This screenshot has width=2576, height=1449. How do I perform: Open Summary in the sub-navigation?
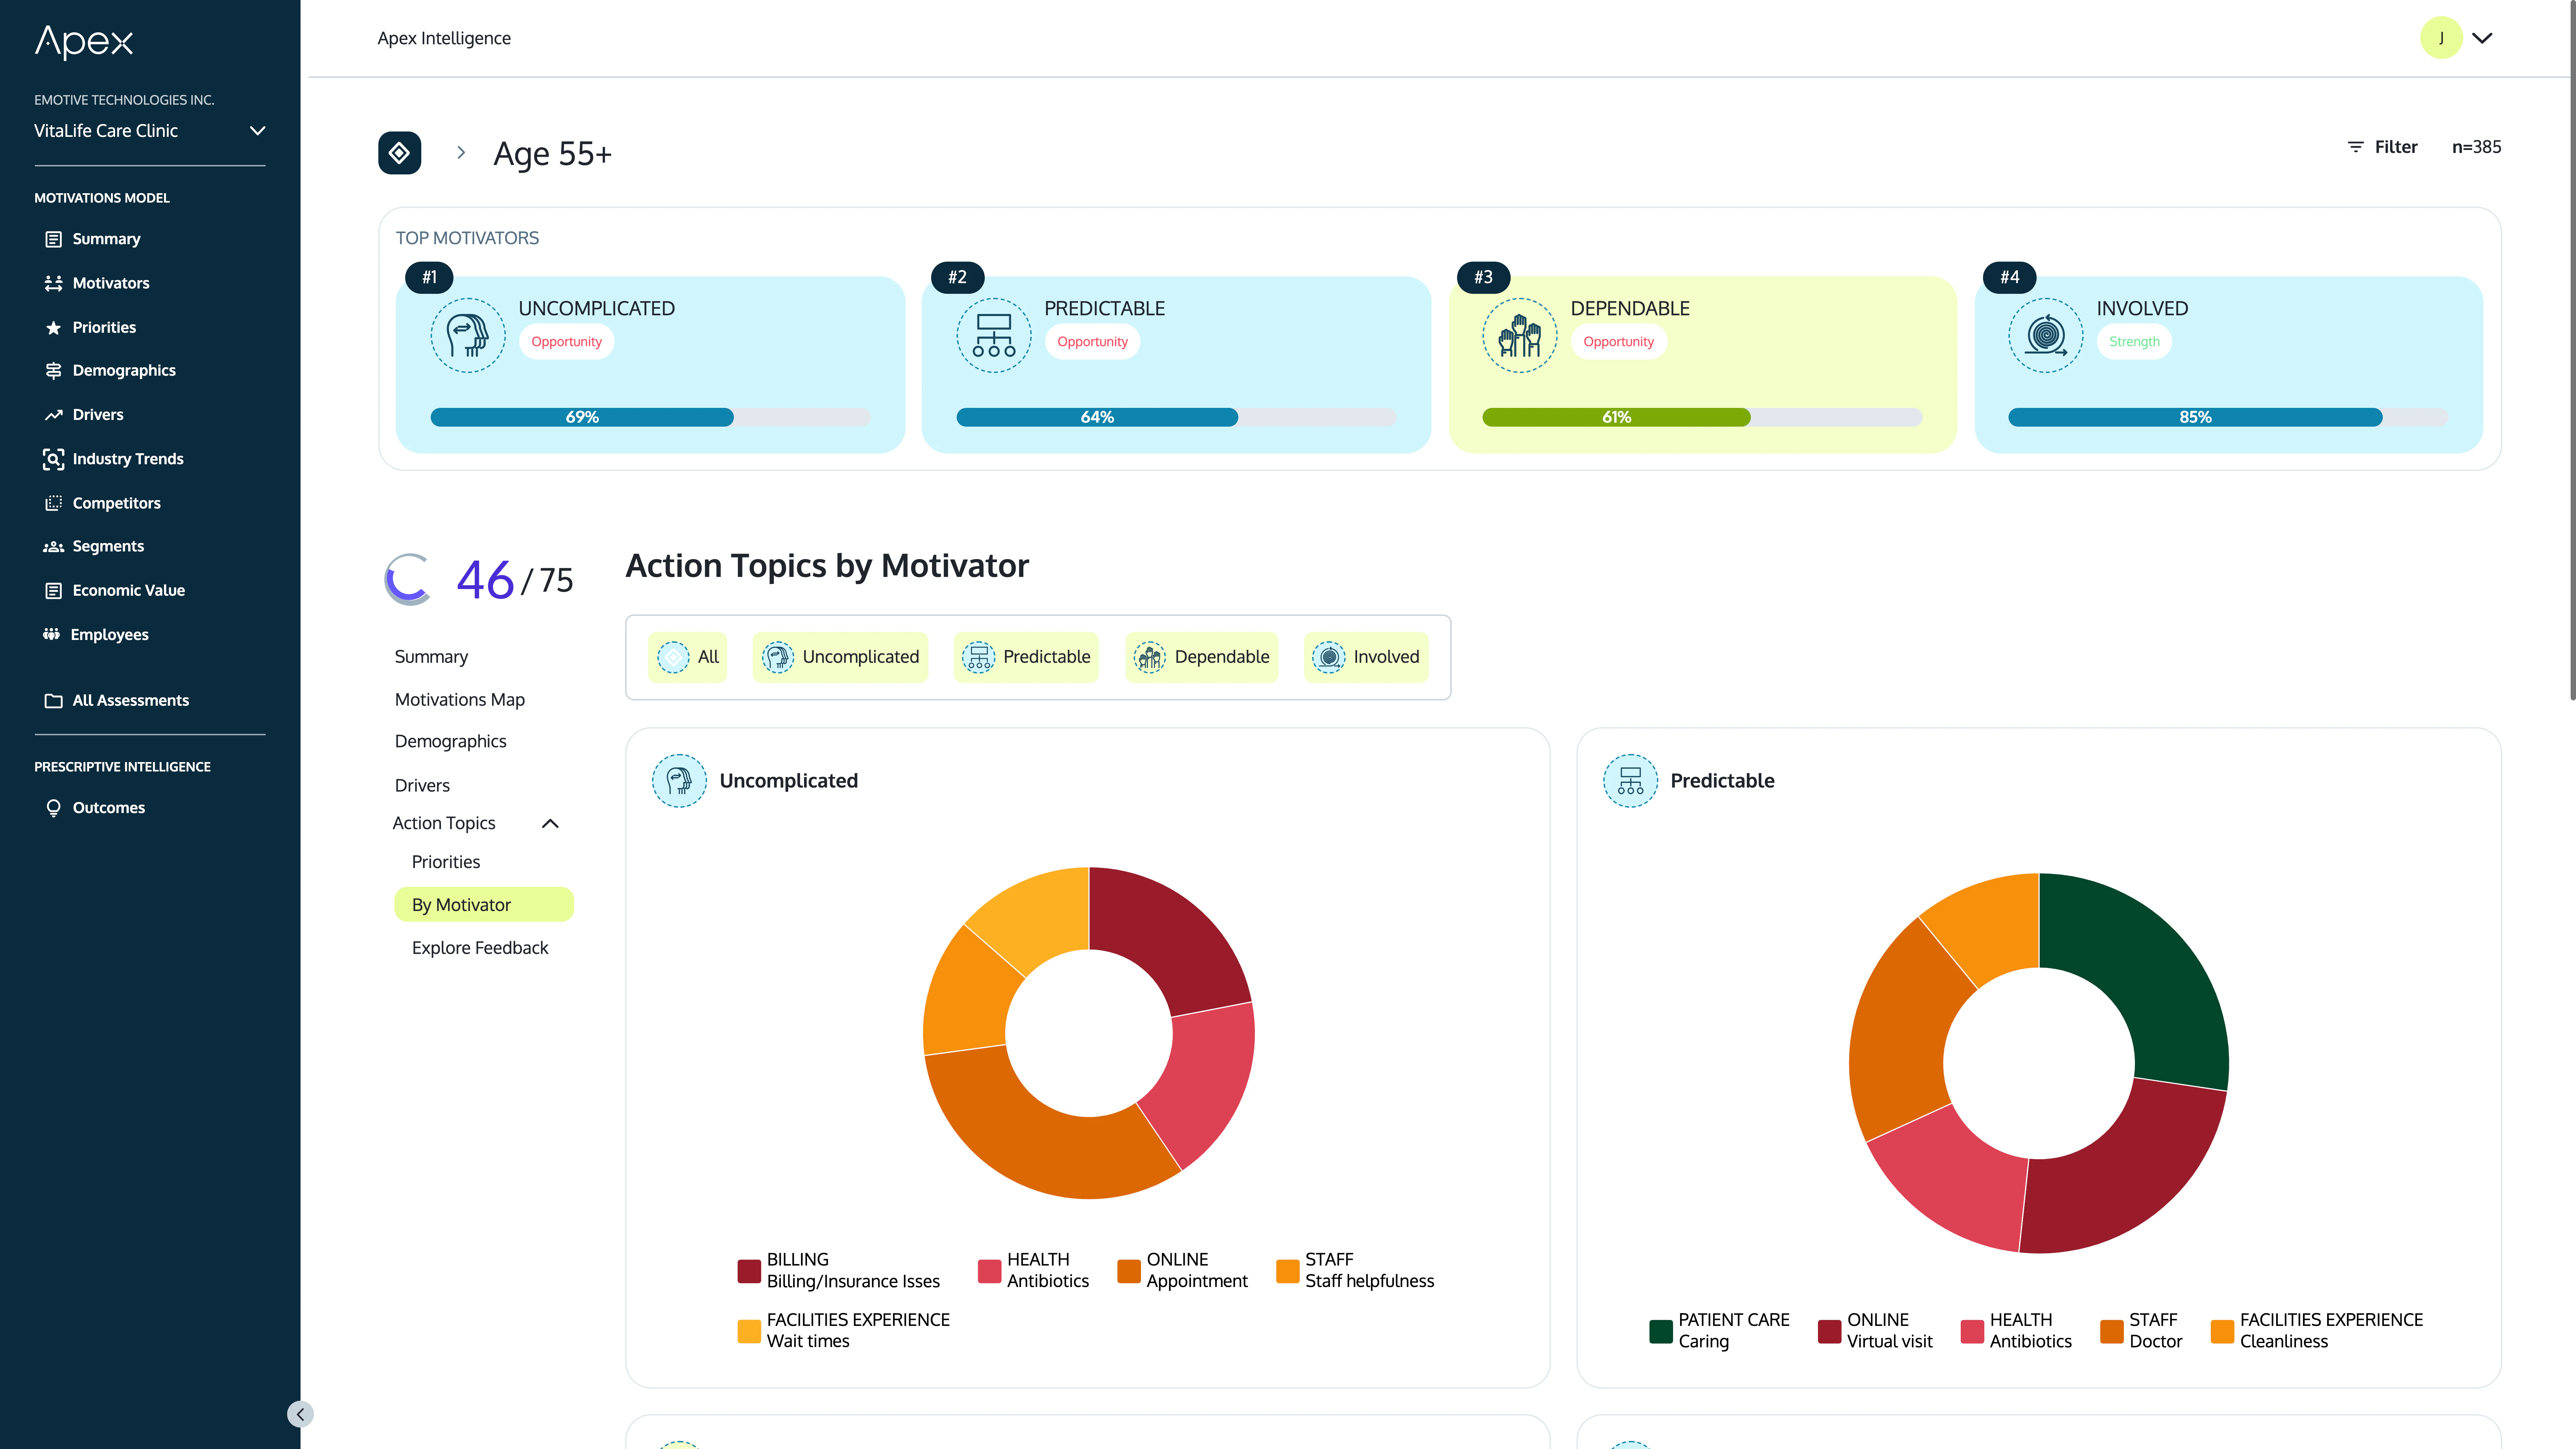(x=431, y=657)
